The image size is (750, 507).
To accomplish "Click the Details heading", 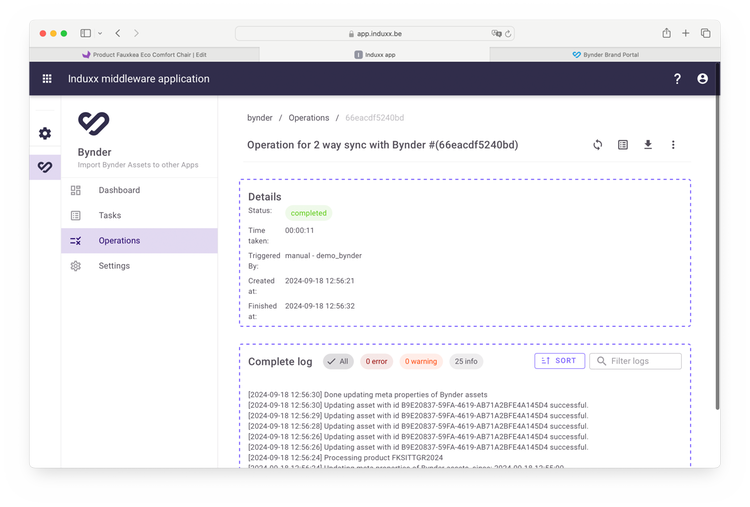I will [x=265, y=197].
